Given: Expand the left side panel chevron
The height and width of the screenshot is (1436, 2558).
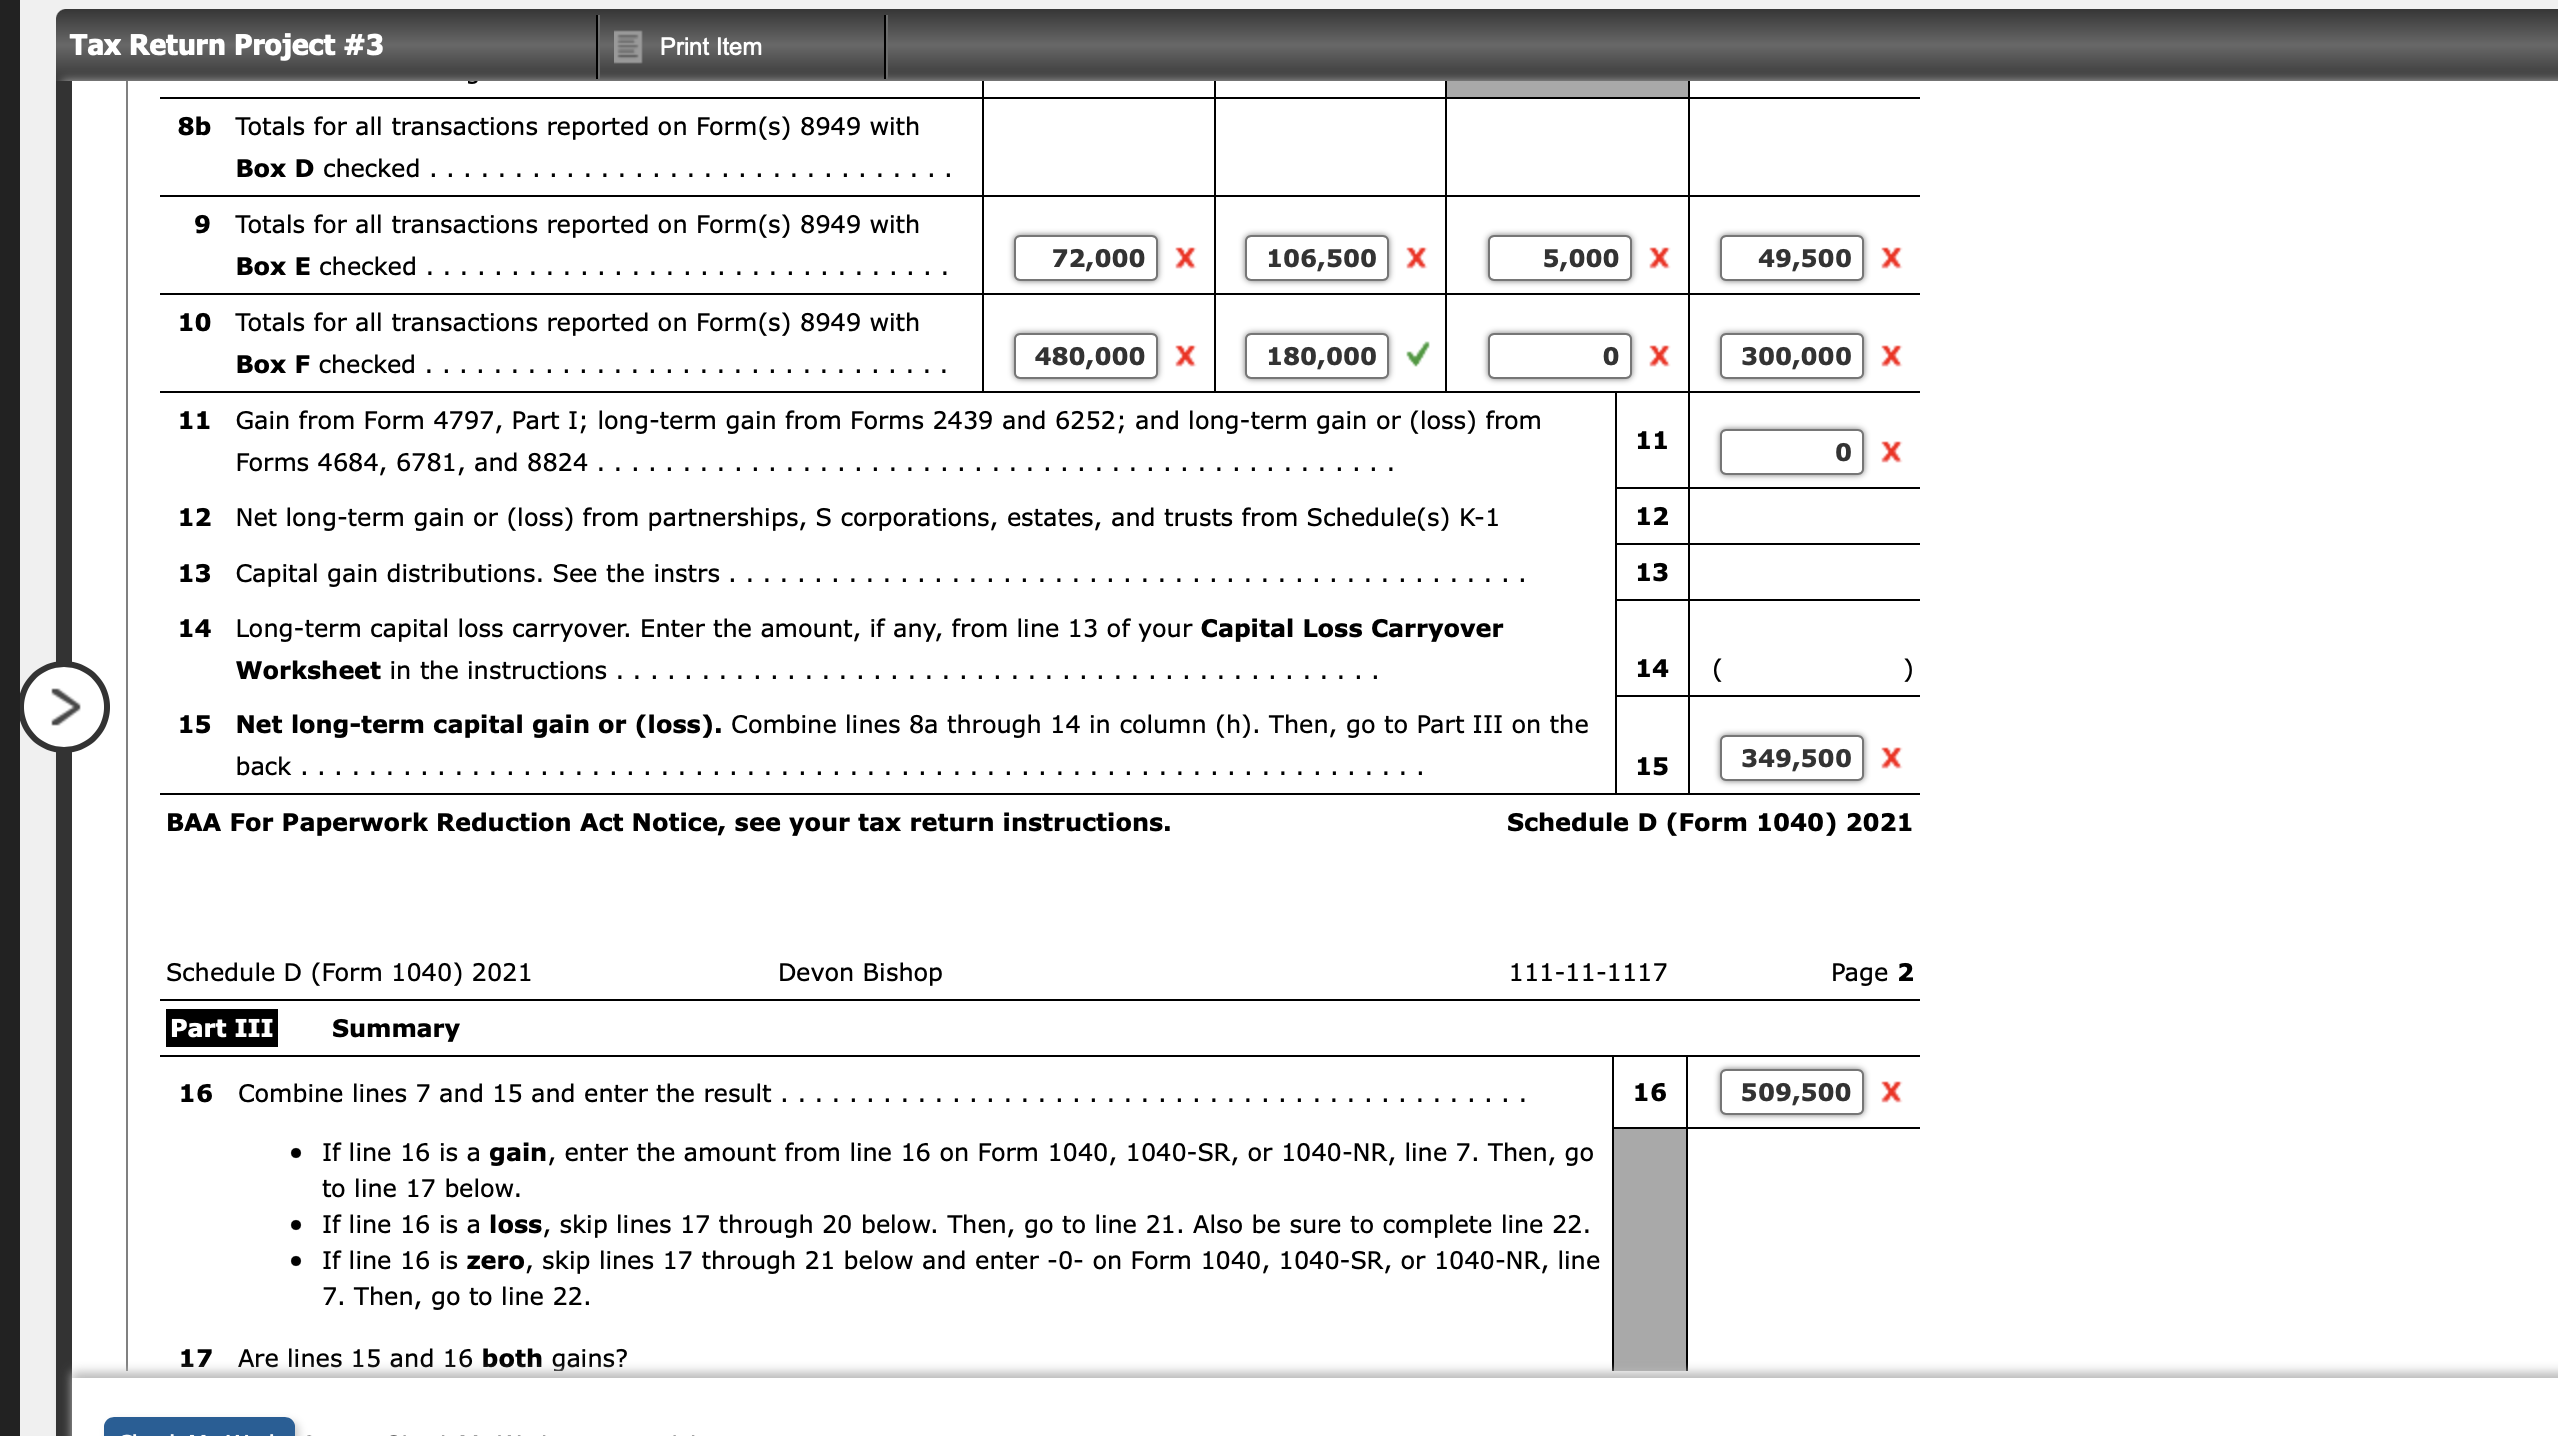Looking at the screenshot, I should point(64,707).
